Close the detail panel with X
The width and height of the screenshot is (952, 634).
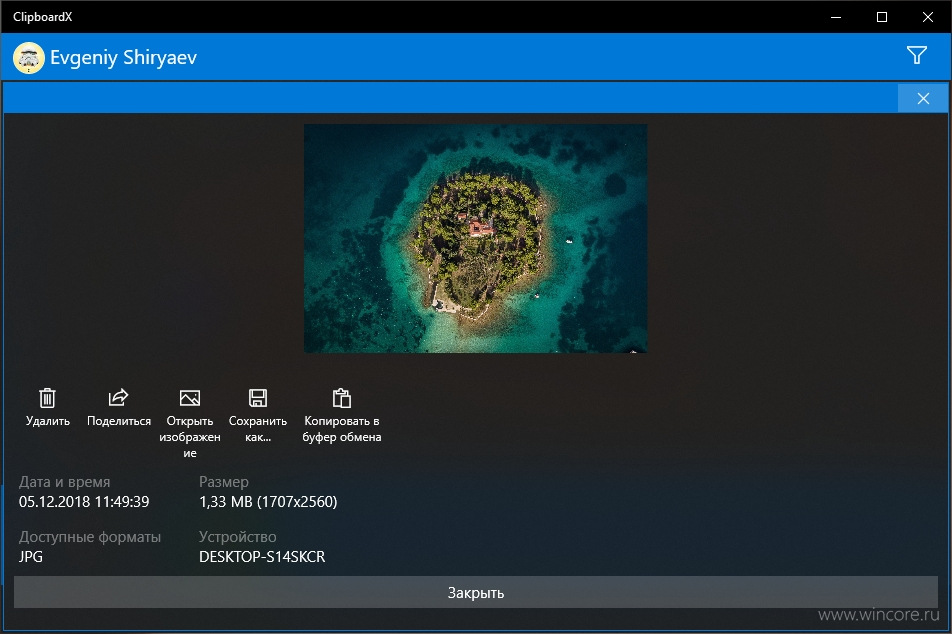(x=923, y=98)
